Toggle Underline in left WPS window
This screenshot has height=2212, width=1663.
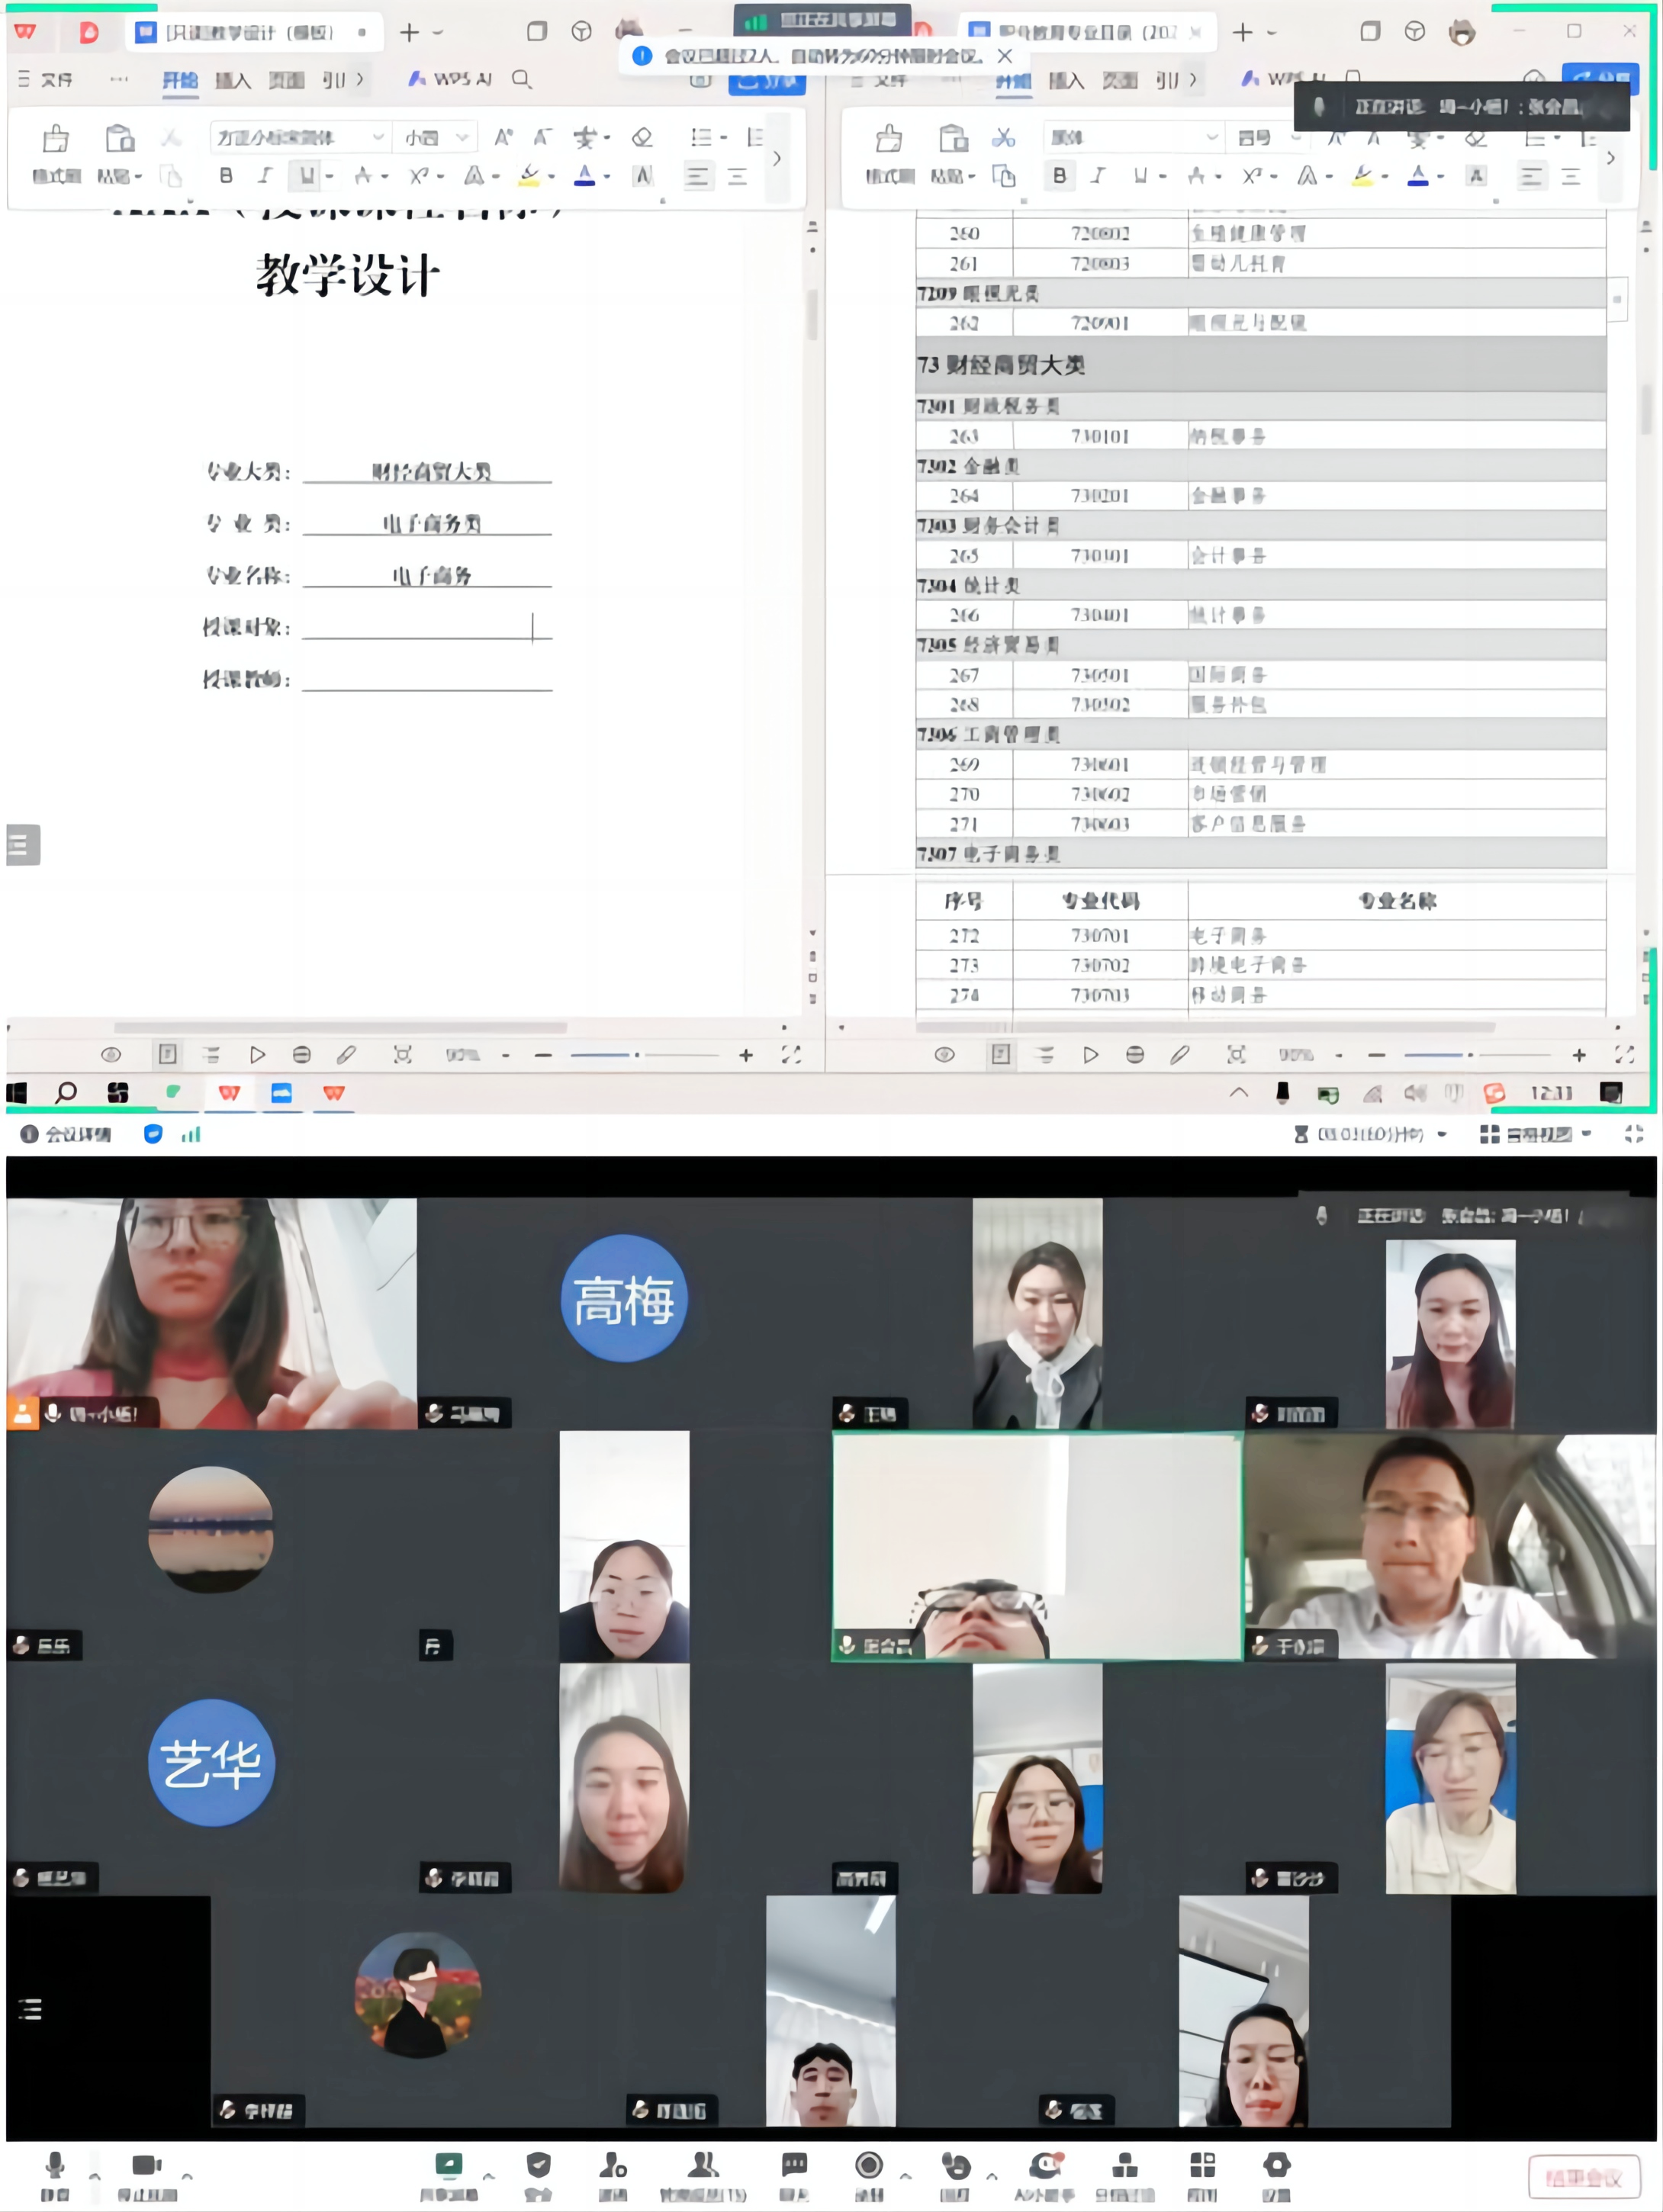[306, 176]
